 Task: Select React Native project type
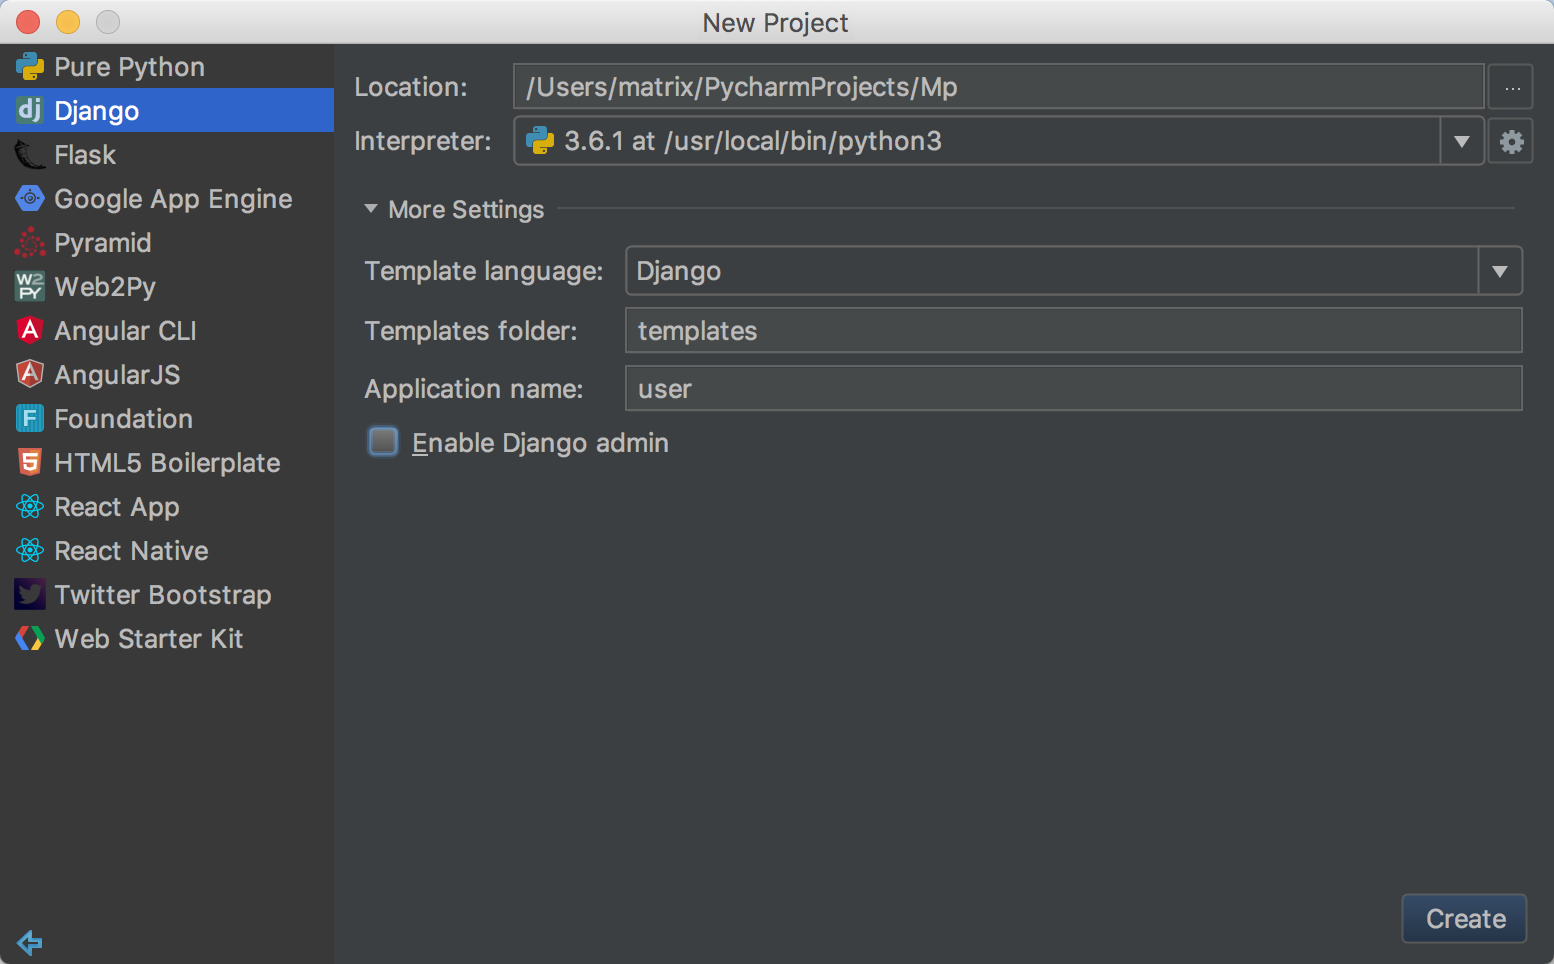click(167, 550)
